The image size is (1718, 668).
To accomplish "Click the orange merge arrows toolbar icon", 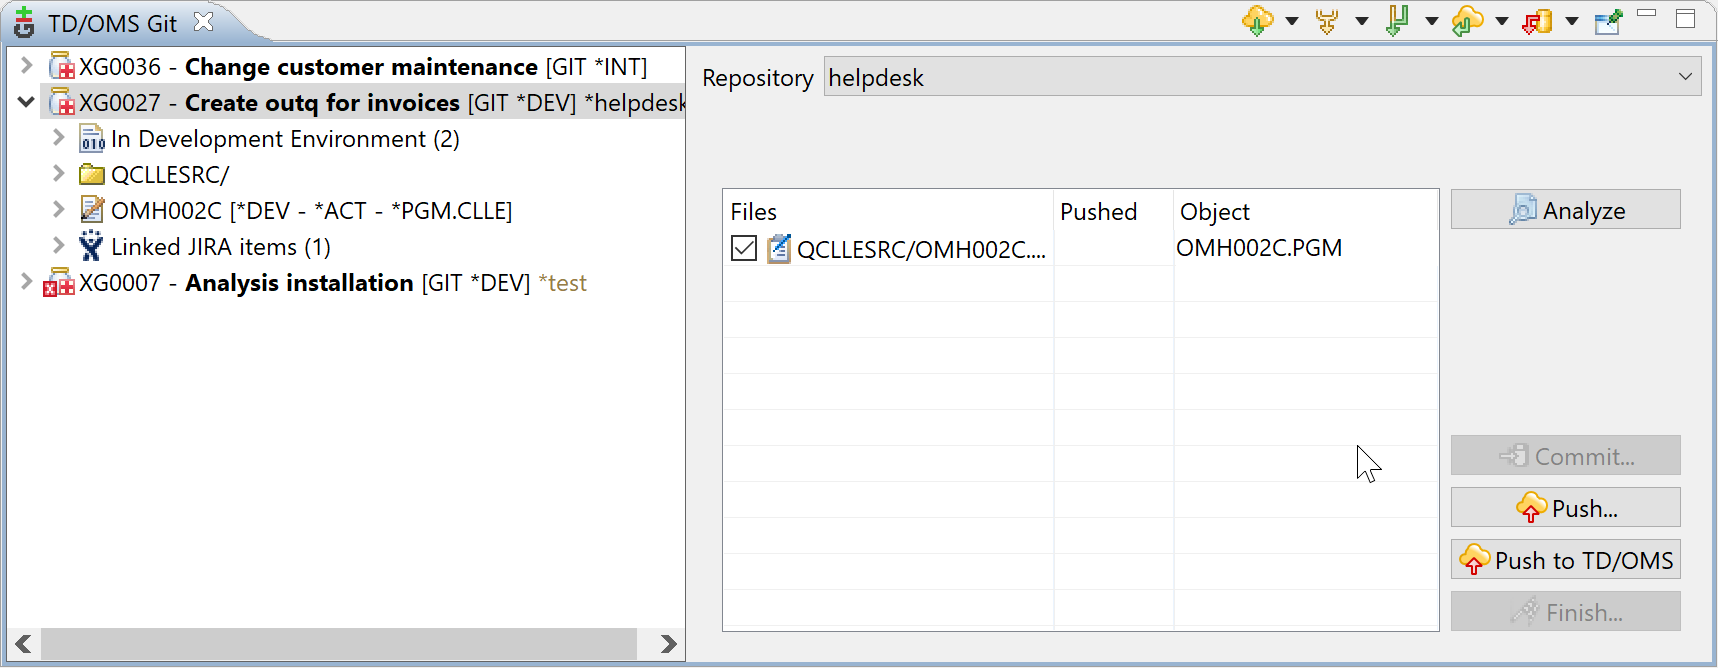I will coord(1327,21).
